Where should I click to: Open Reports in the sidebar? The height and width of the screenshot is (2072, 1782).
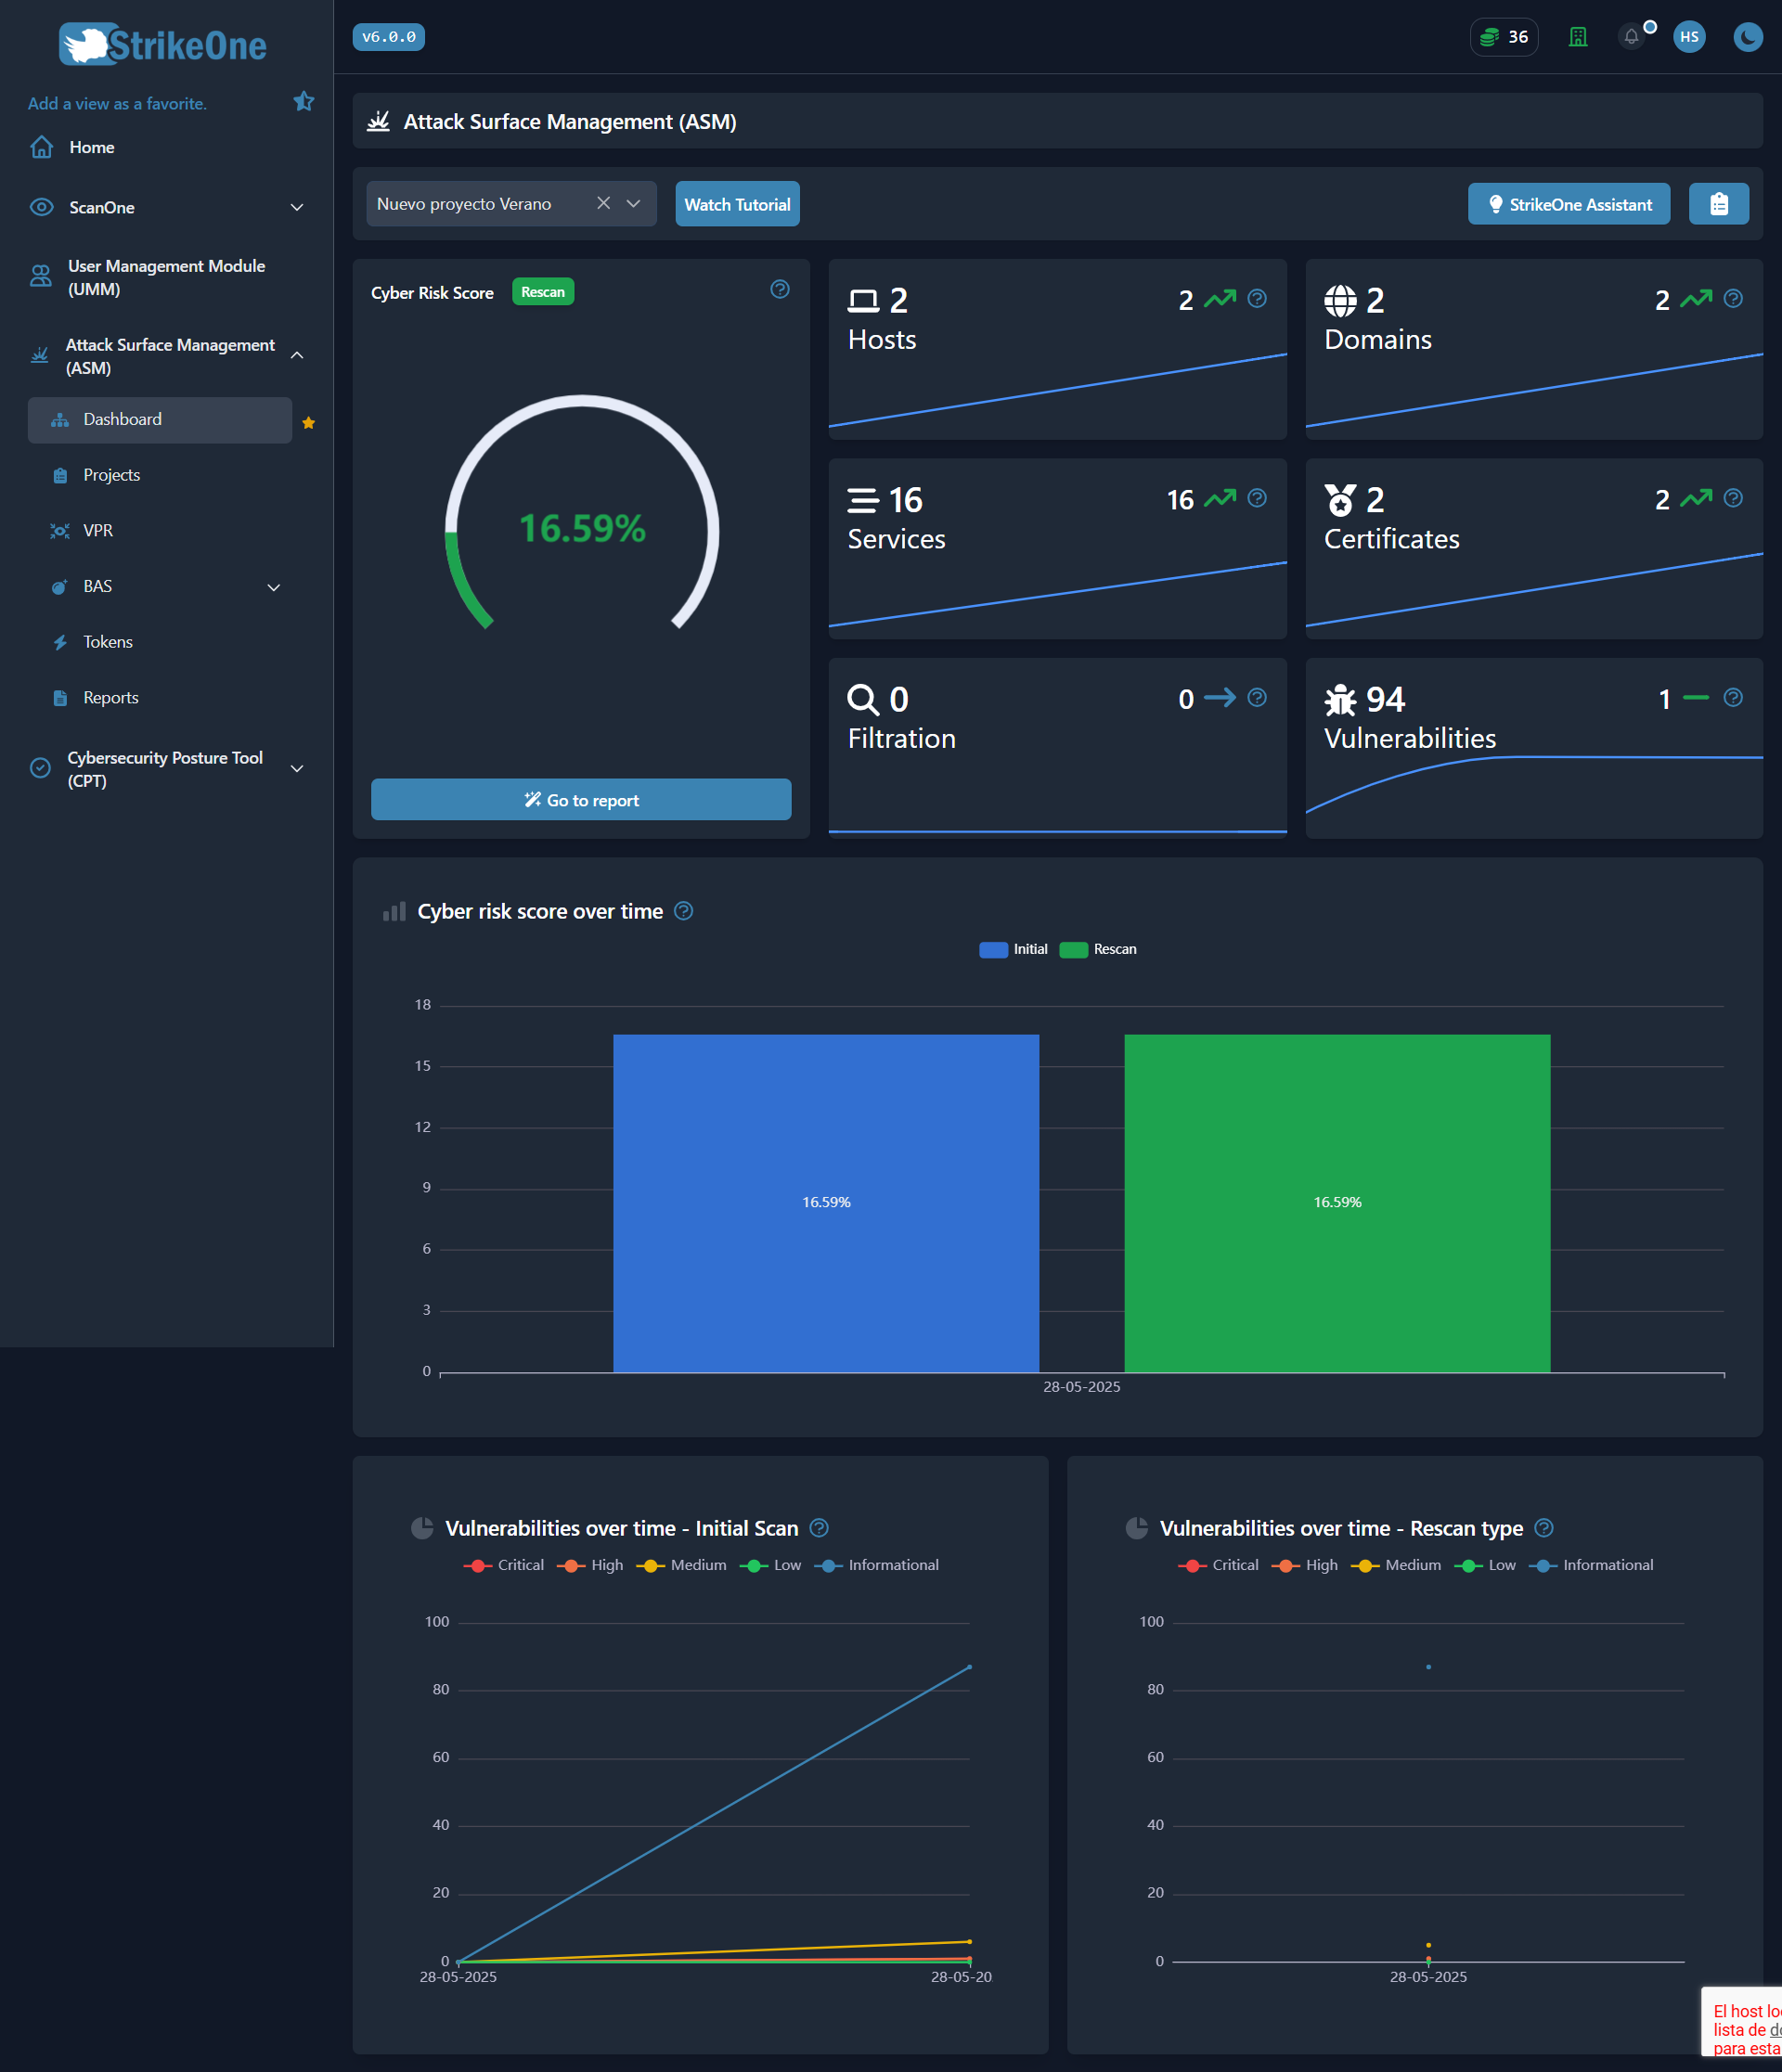111,697
